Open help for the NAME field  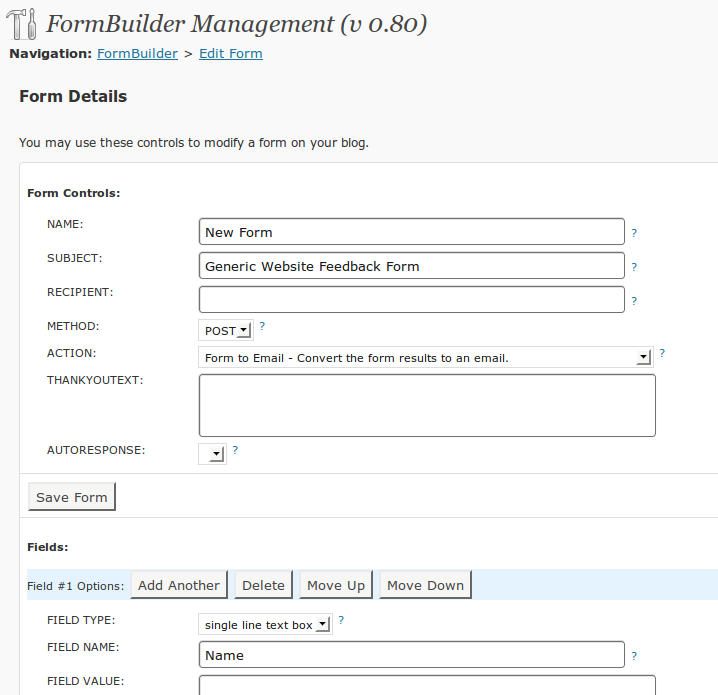coord(634,233)
